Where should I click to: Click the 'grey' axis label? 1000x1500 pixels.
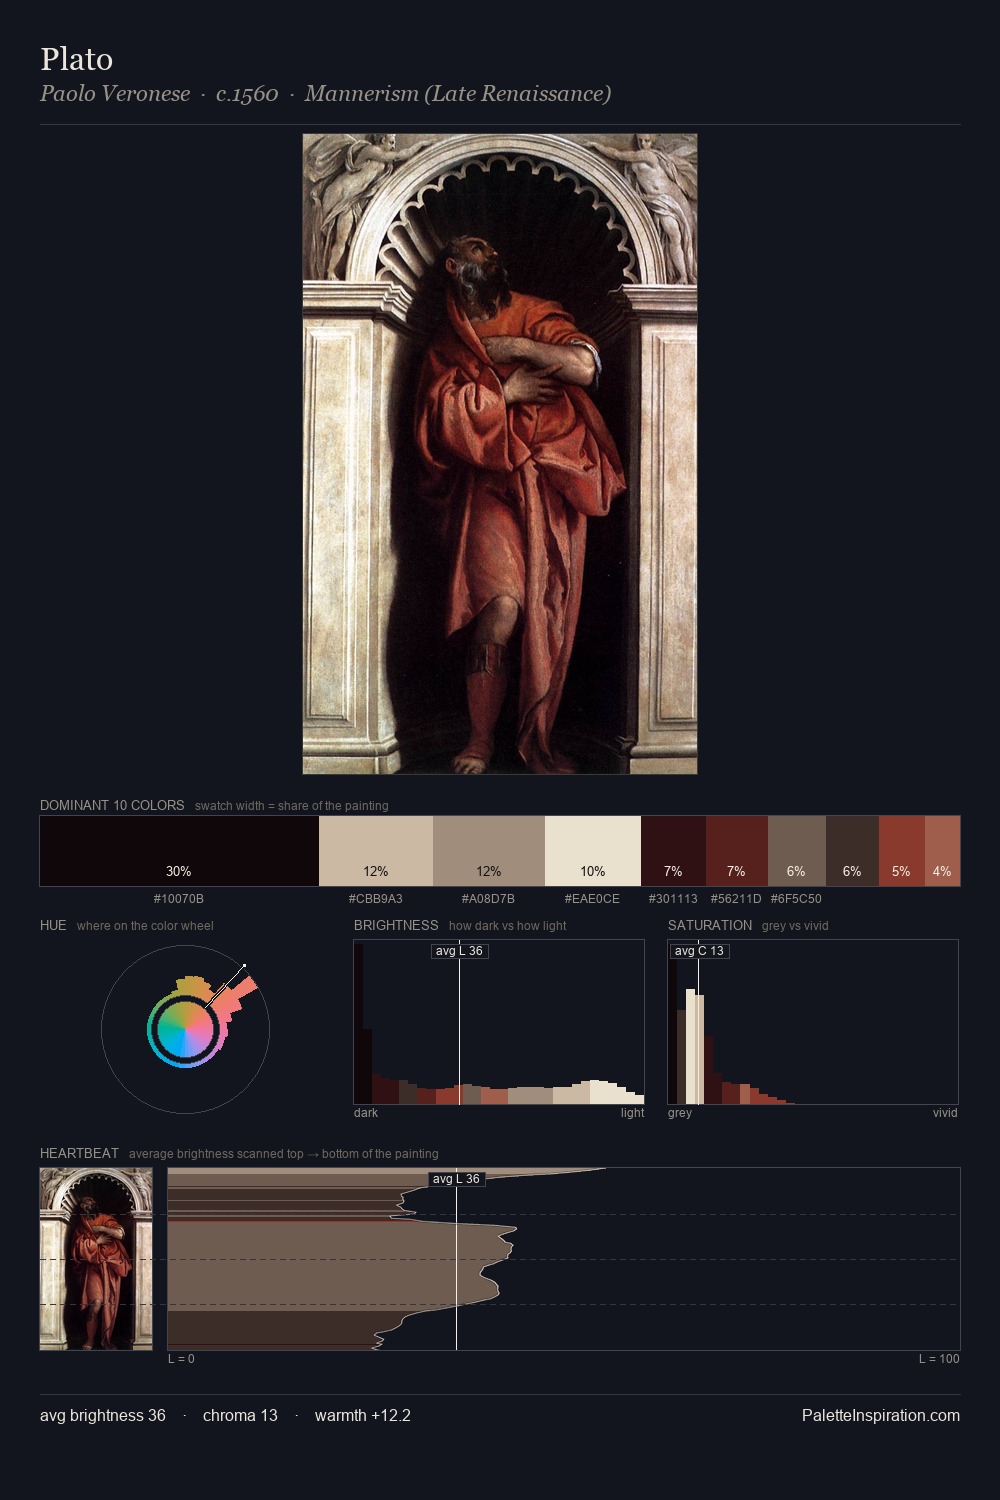(680, 1113)
